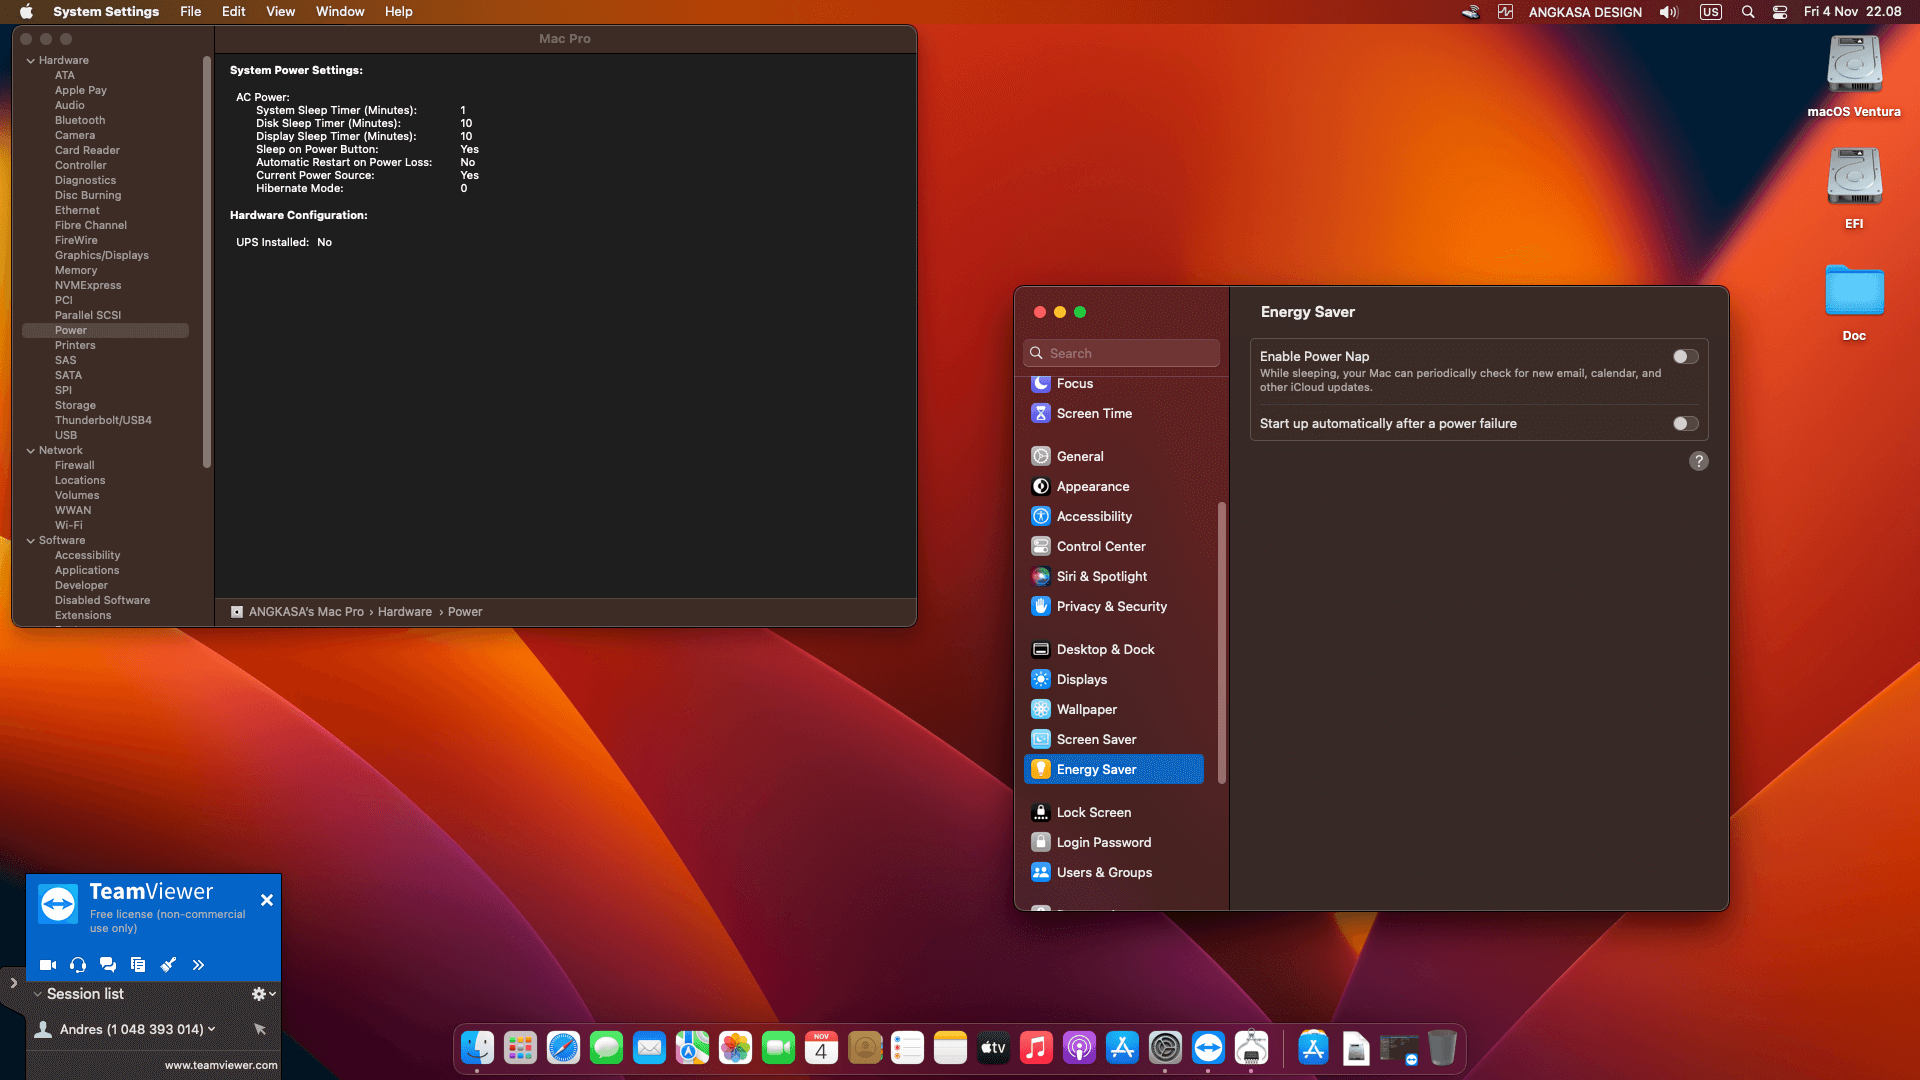Open the Edit menu
This screenshot has width=1920, height=1080.
(233, 12)
